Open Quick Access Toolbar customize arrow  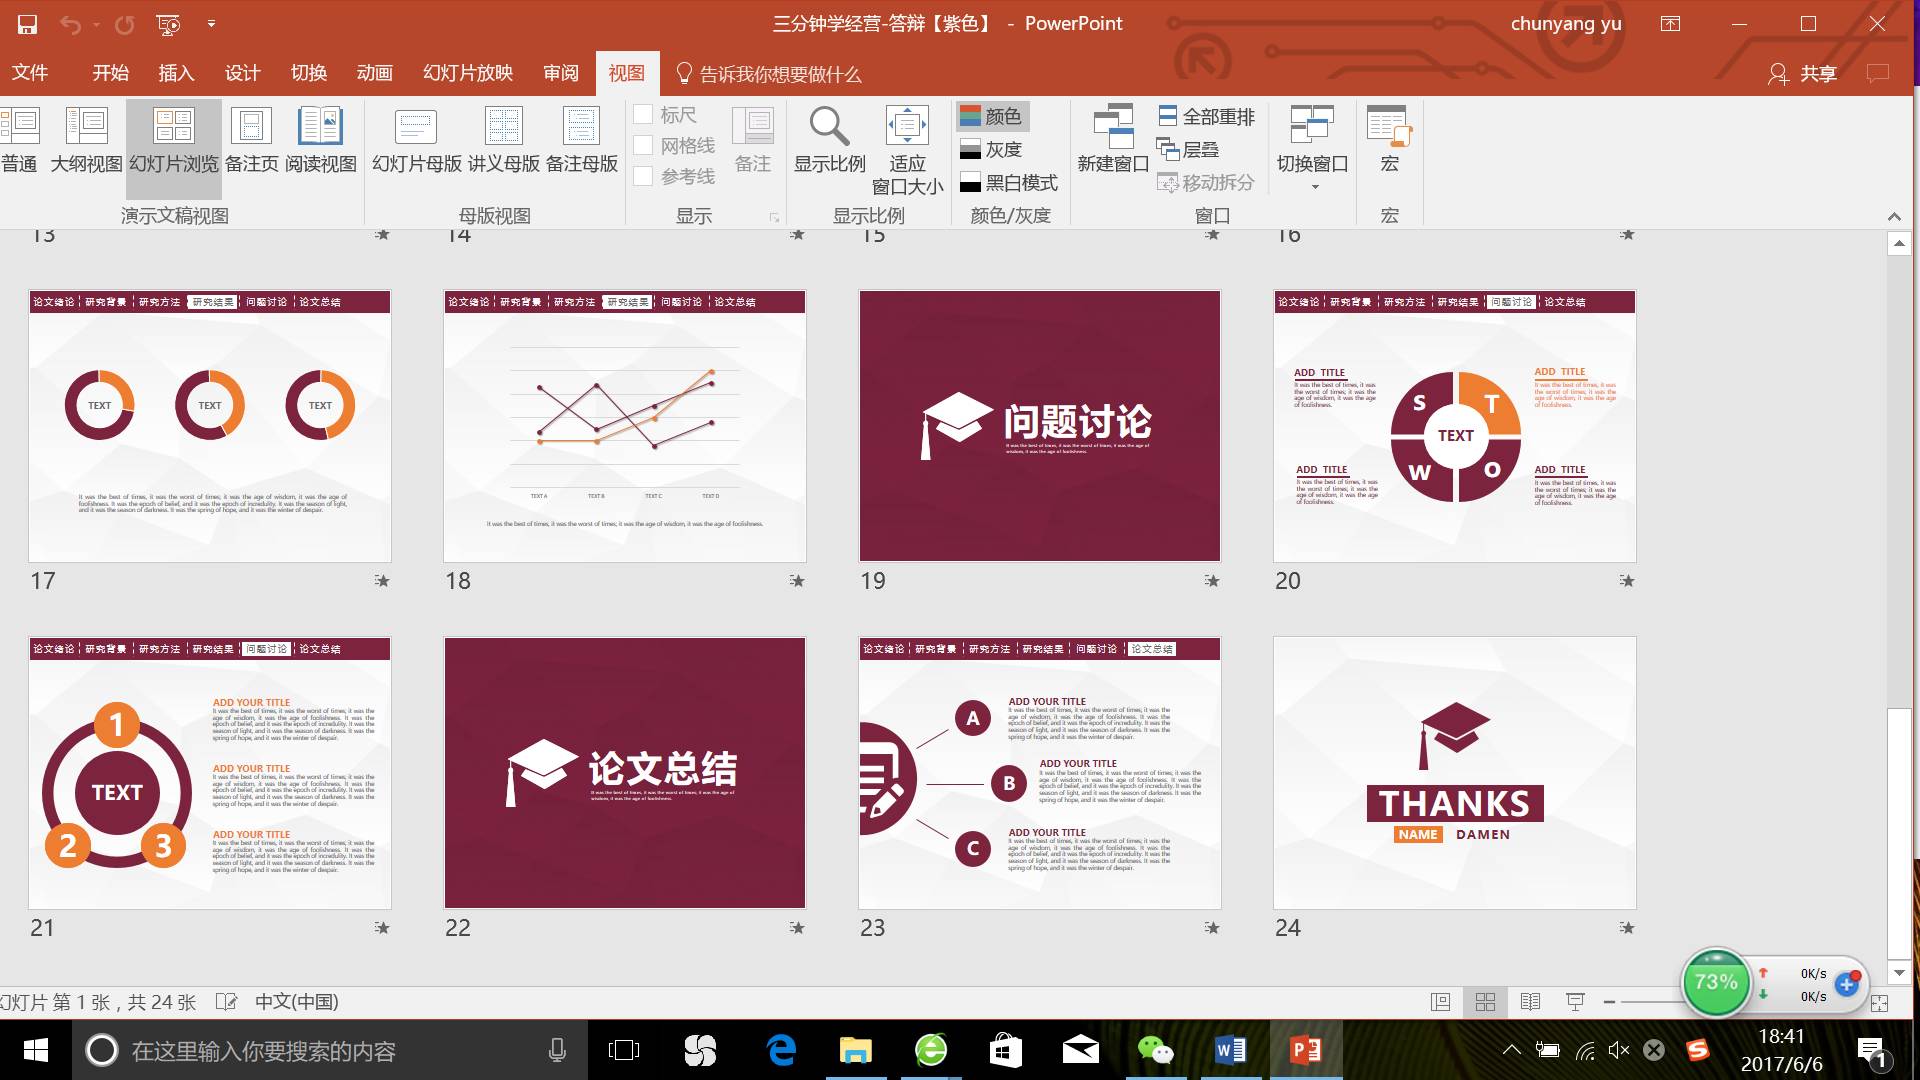coord(211,23)
